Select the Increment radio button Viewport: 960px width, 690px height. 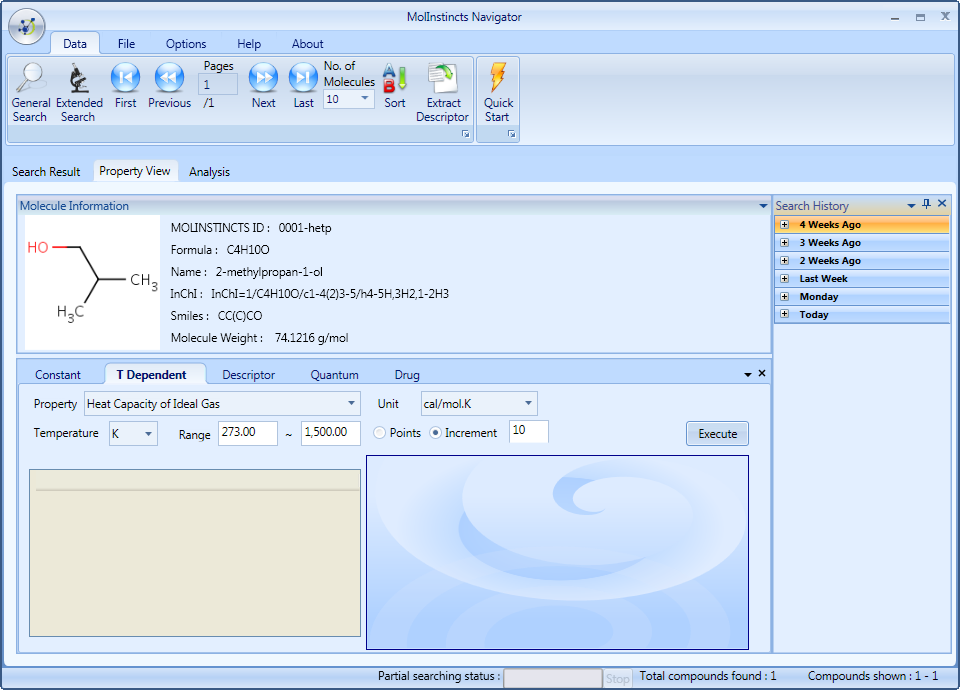[435, 433]
